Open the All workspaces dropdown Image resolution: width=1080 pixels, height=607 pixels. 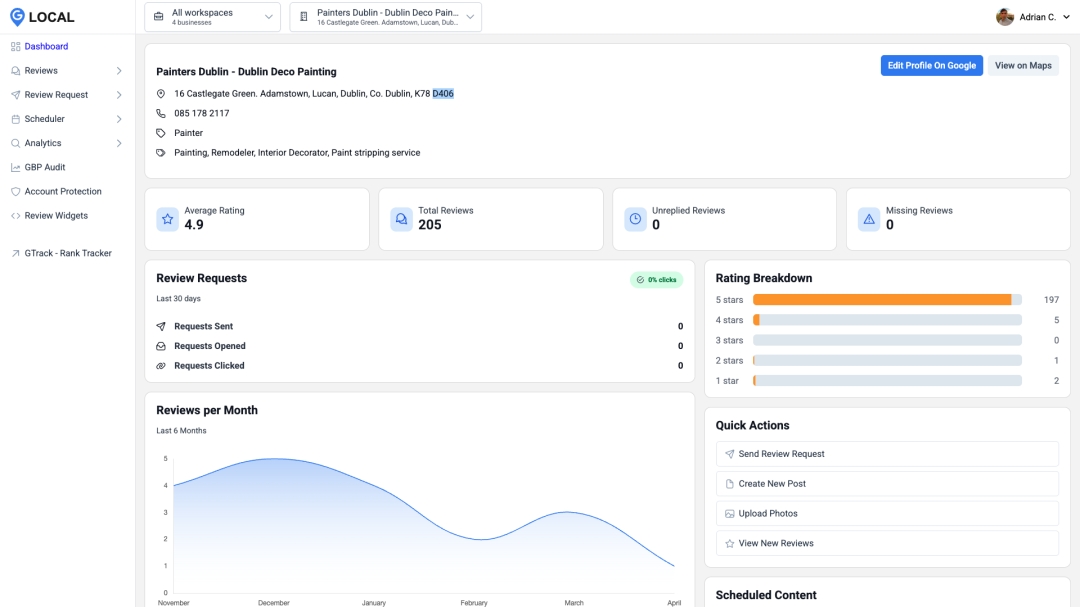[x=212, y=17]
